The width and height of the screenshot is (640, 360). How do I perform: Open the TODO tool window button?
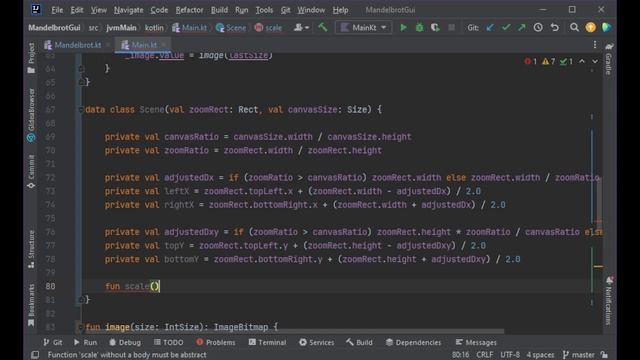point(168,342)
